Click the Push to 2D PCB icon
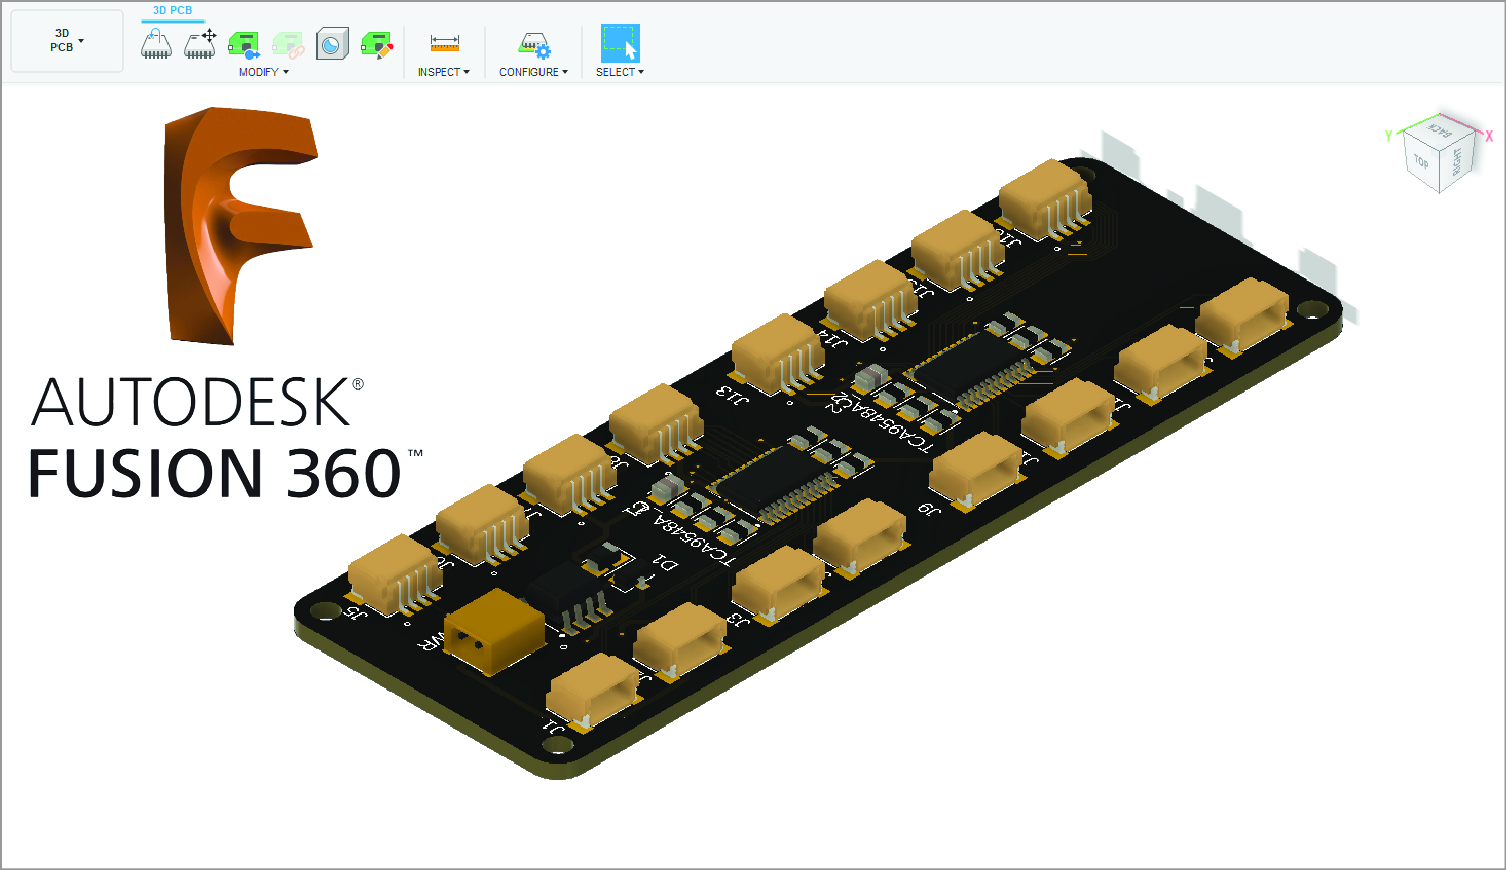 click(x=244, y=44)
